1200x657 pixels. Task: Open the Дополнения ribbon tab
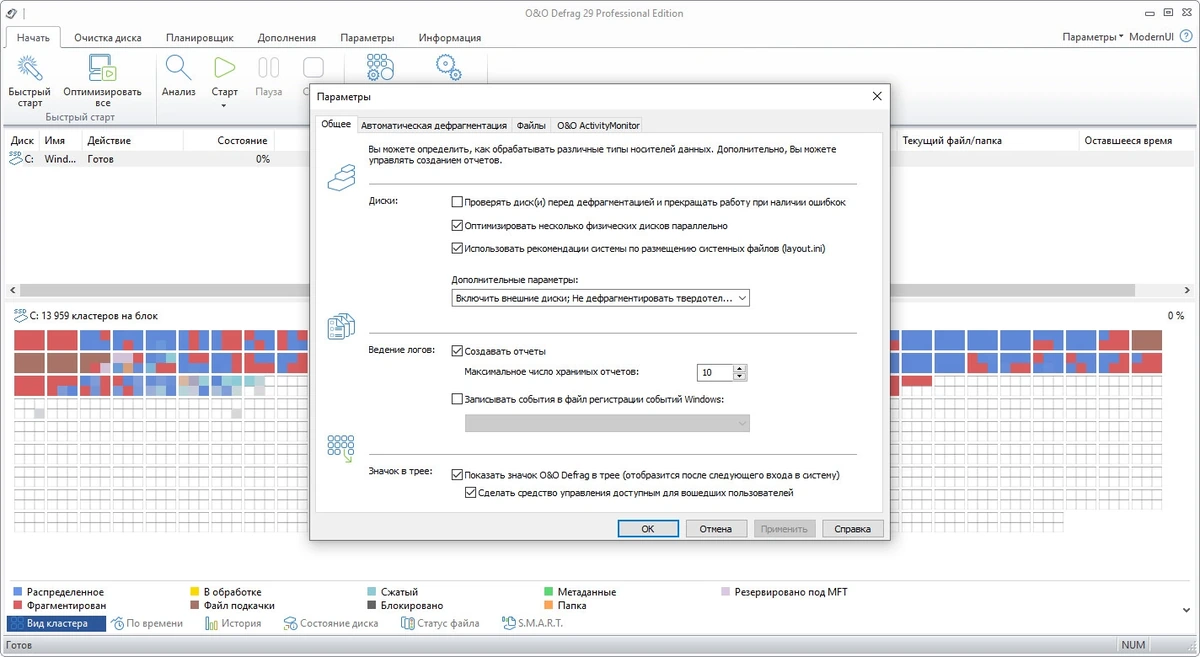[286, 37]
